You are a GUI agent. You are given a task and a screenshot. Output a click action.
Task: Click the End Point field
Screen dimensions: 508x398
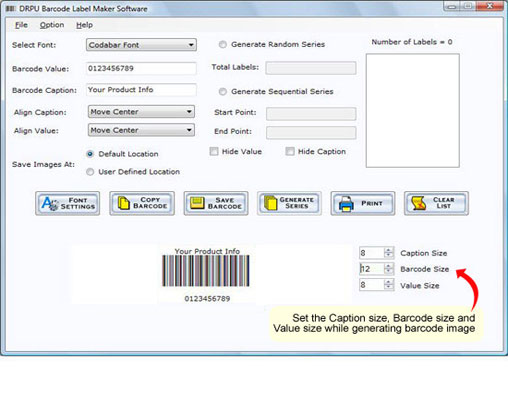pos(311,133)
